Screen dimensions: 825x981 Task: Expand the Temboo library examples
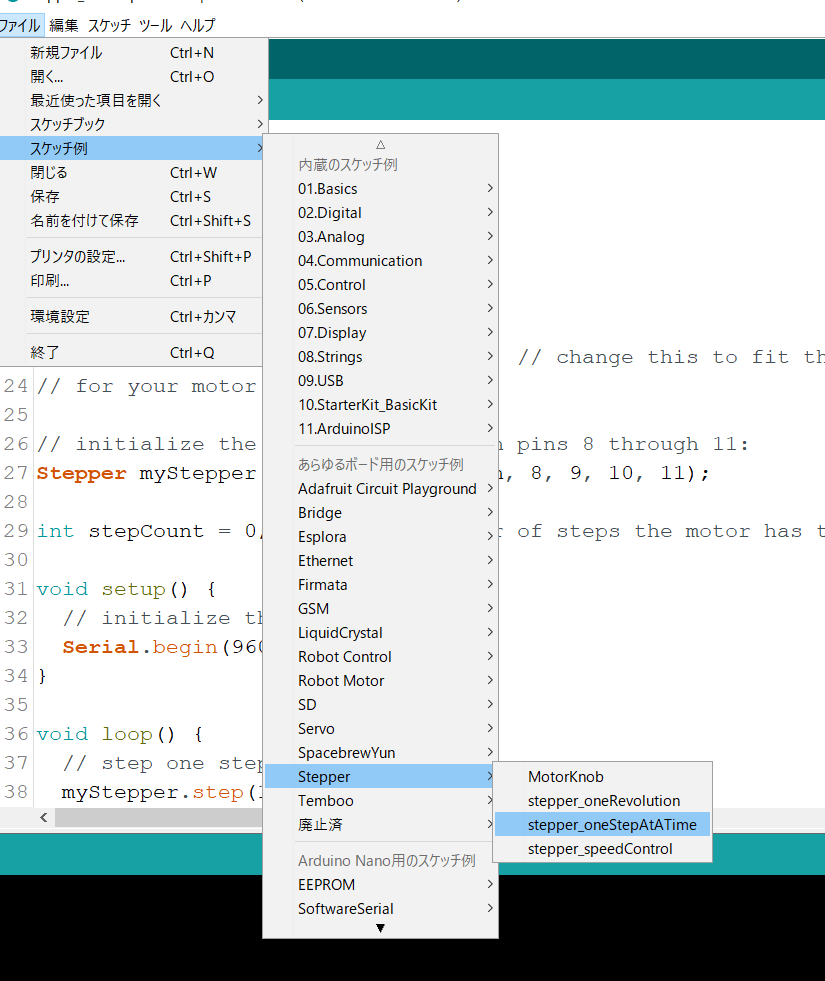(380, 800)
